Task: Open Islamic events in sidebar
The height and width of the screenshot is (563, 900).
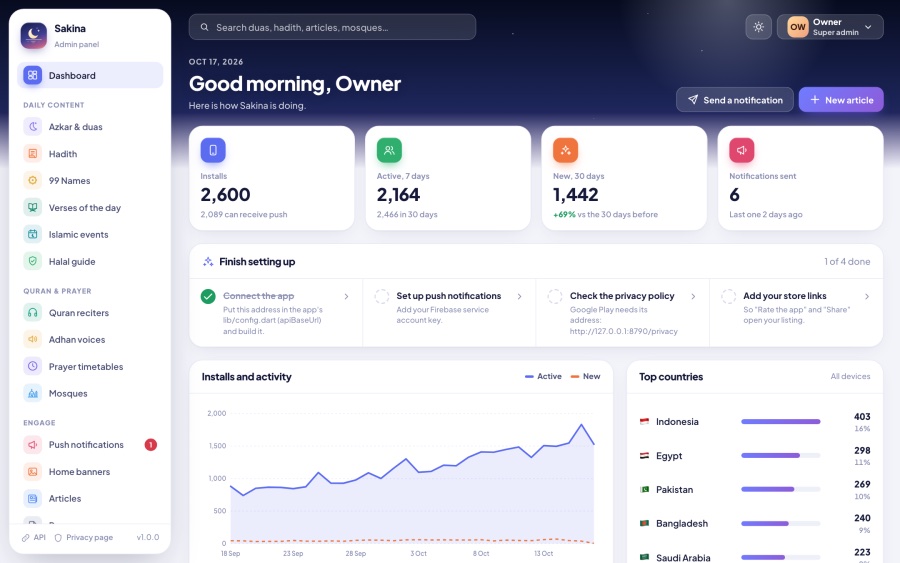Action: point(90,235)
